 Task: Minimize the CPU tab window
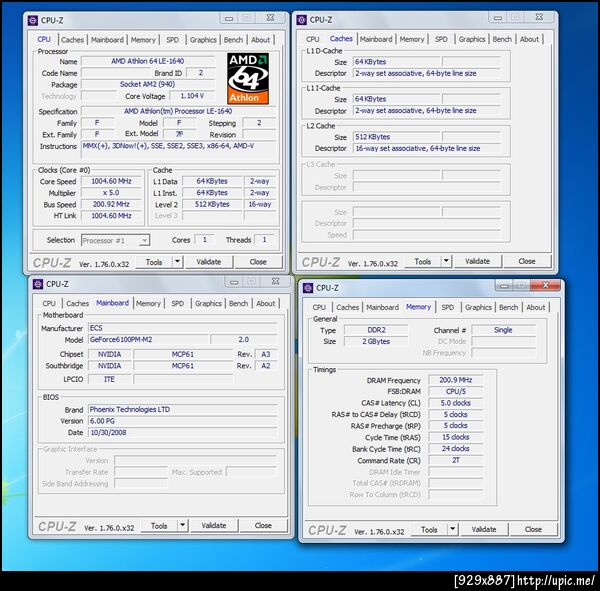coord(229,18)
